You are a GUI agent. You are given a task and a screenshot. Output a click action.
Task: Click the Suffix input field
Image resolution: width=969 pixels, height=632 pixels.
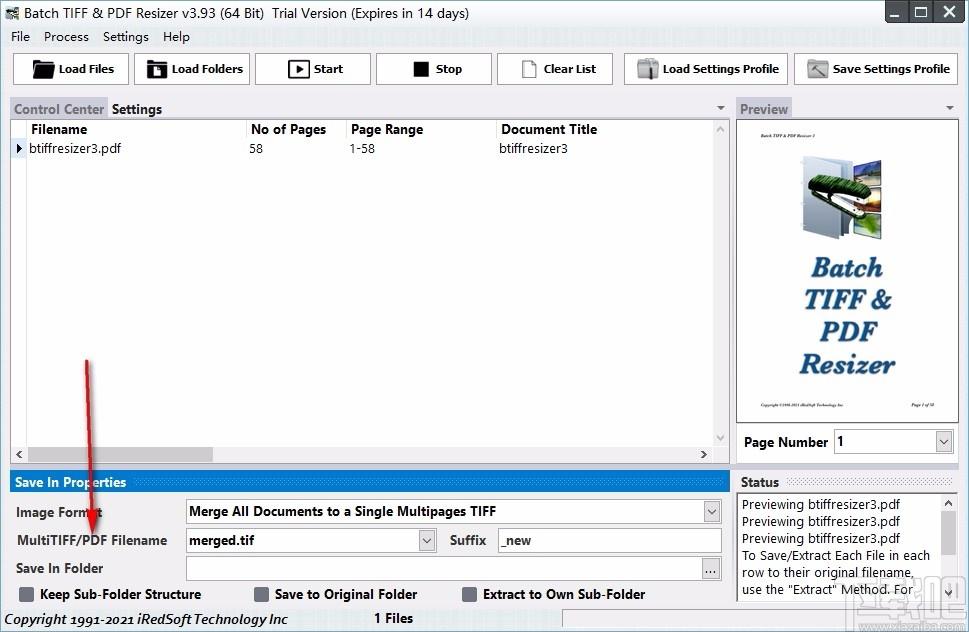[x=610, y=541]
